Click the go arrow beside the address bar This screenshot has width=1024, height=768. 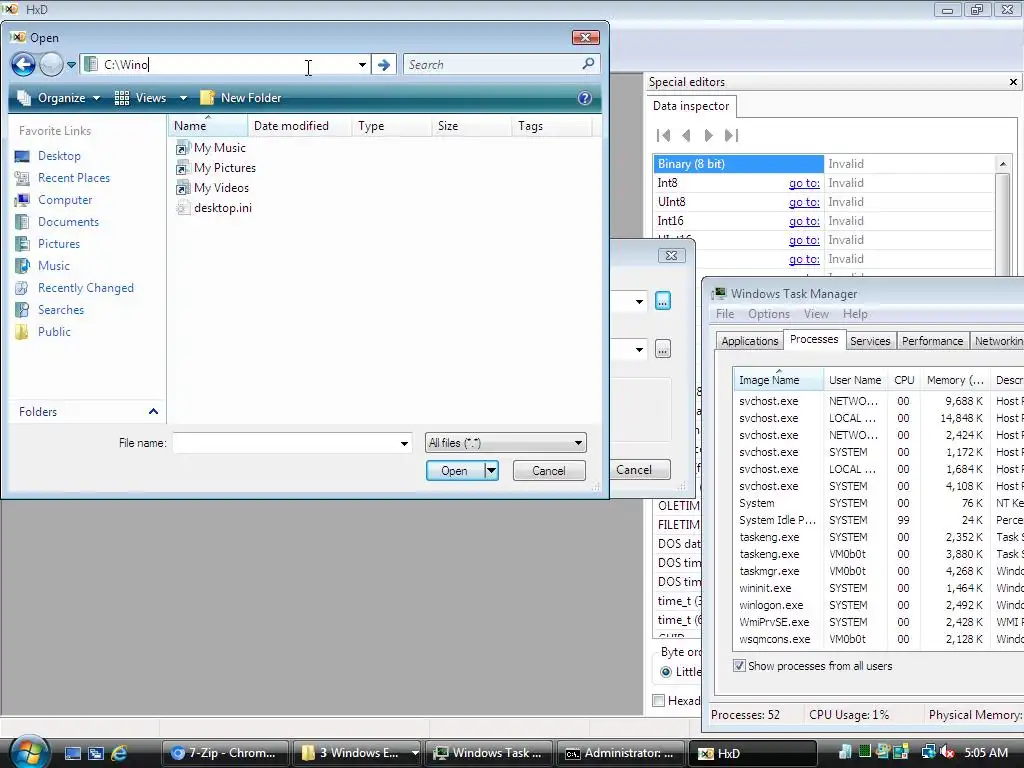pyautogui.click(x=384, y=65)
